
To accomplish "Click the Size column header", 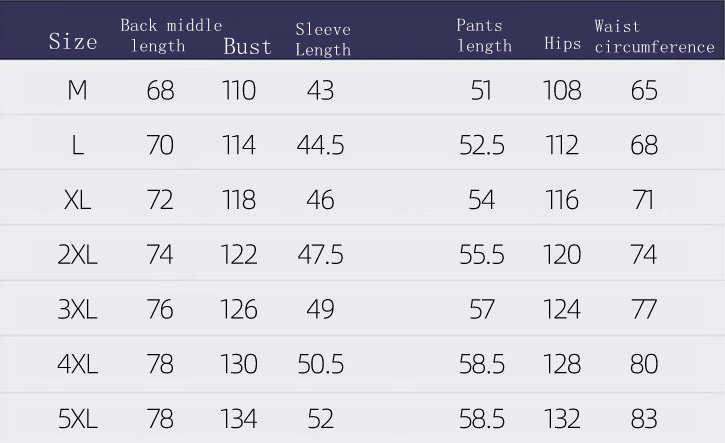I will tap(73, 41).
